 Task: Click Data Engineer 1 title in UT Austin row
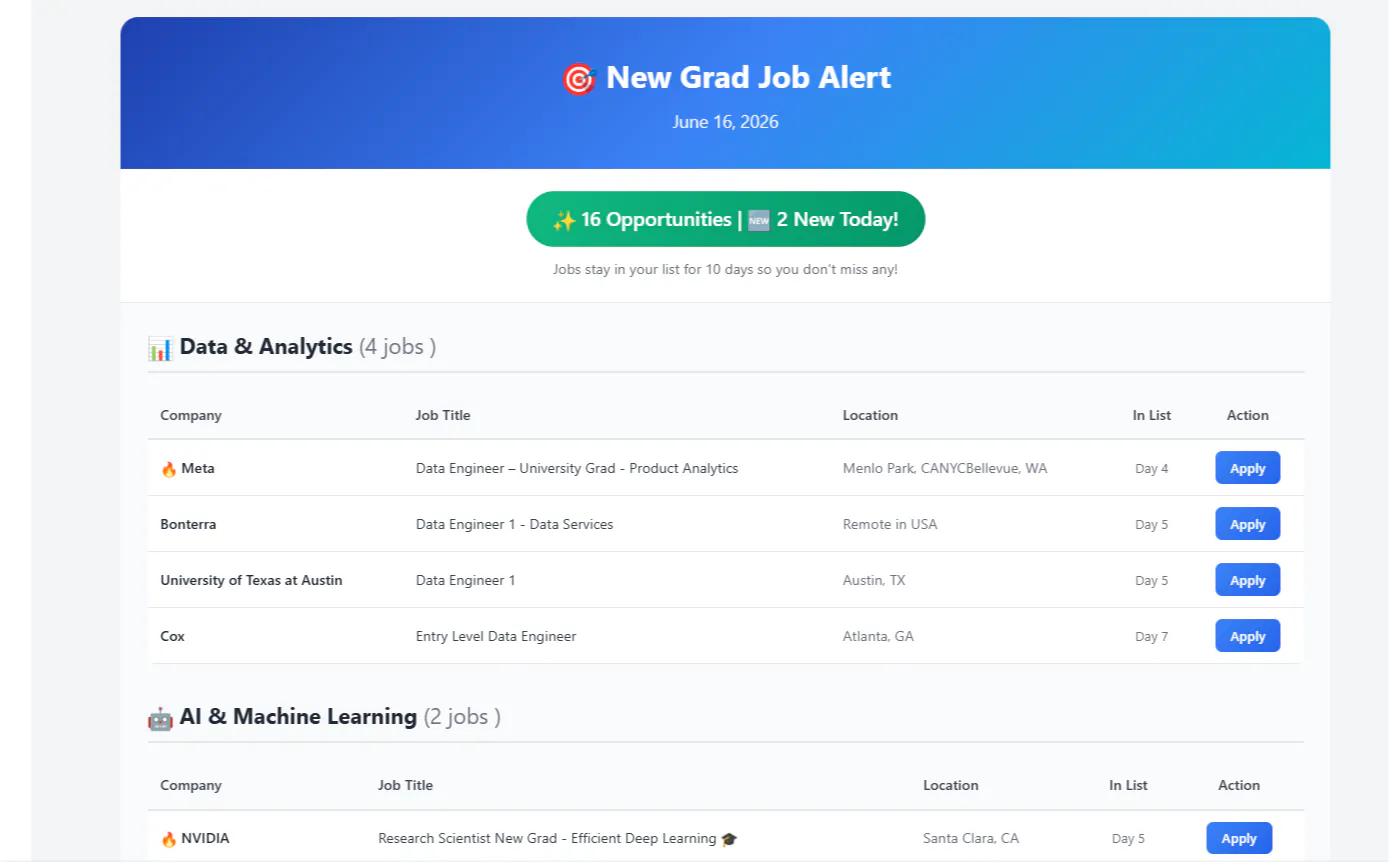click(466, 580)
